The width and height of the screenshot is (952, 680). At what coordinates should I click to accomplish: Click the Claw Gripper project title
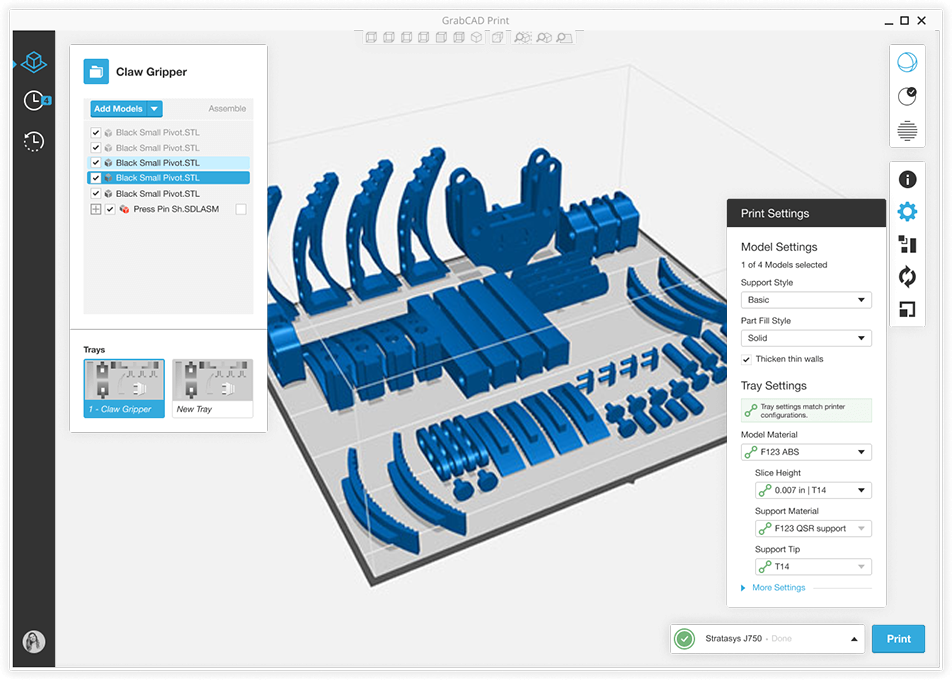[151, 72]
